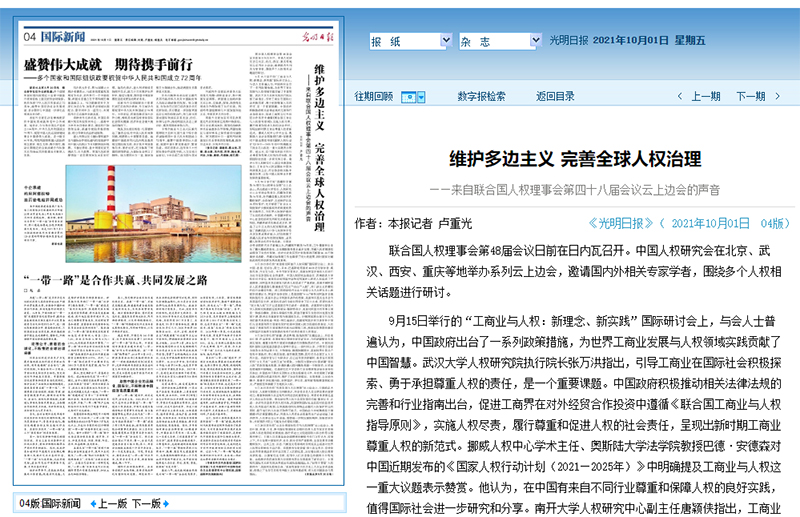The height and width of the screenshot is (517, 800).
Task: Jump to next page via 下一版
Action: pyautogui.click(x=146, y=503)
